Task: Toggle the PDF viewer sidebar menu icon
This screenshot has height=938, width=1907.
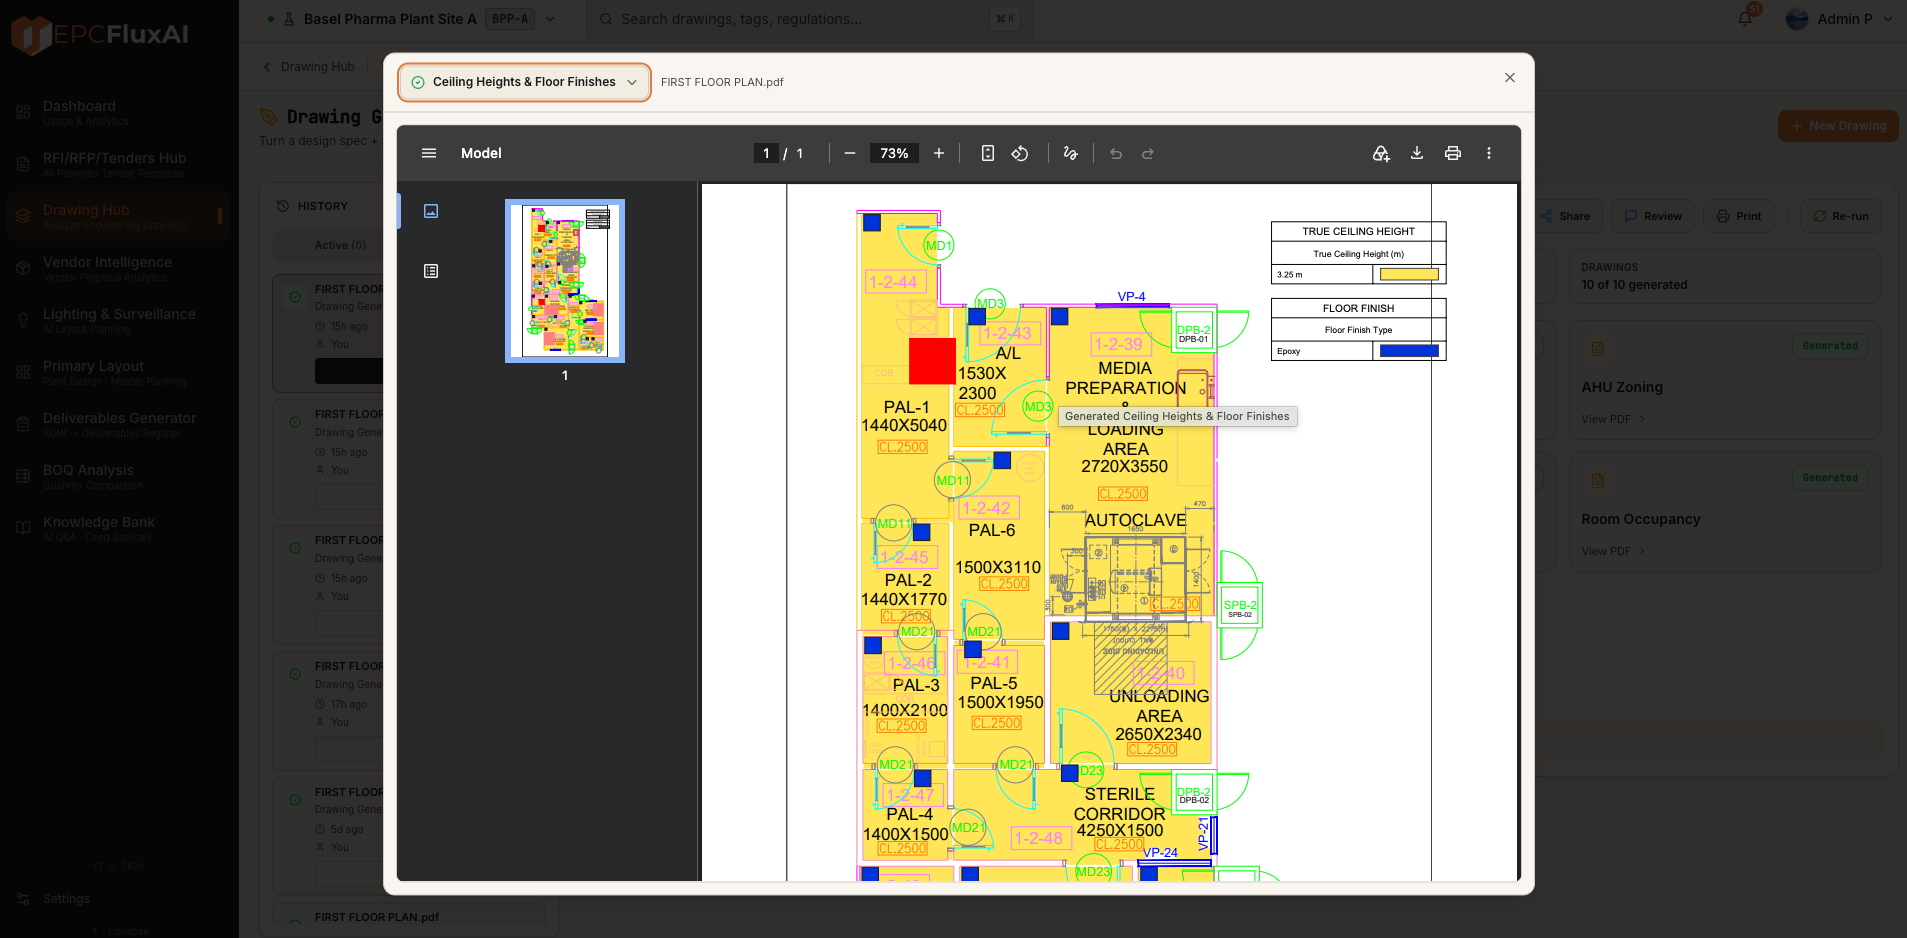Action: pyautogui.click(x=429, y=153)
